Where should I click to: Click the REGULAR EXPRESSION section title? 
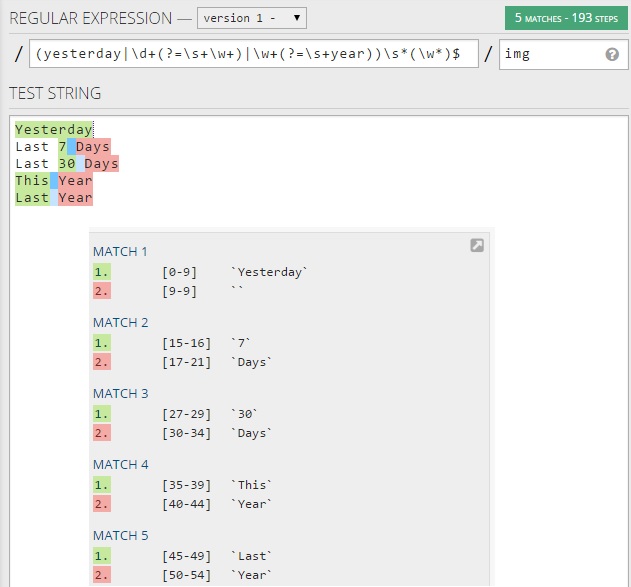coord(91,19)
